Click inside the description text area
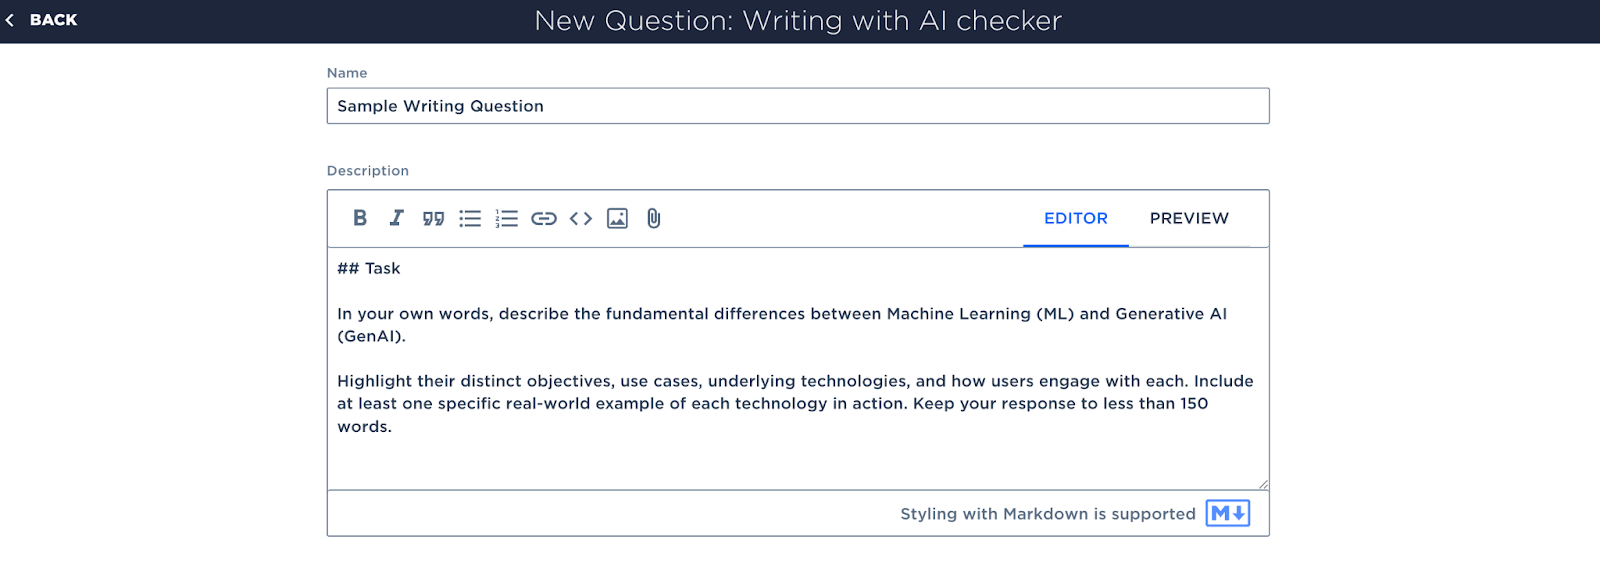Viewport: 1600px width, 561px height. click(798, 368)
